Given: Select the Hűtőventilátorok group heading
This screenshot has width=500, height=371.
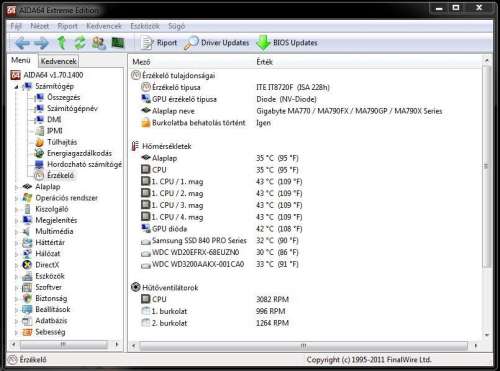Looking at the screenshot, I should [165, 287].
